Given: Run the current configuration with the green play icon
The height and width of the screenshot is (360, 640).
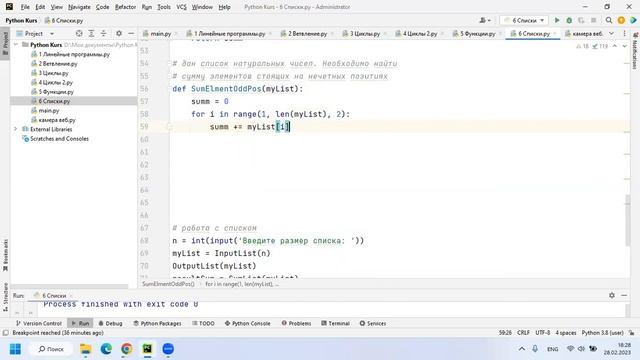Looking at the screenshot, I should tap(557, 20).
